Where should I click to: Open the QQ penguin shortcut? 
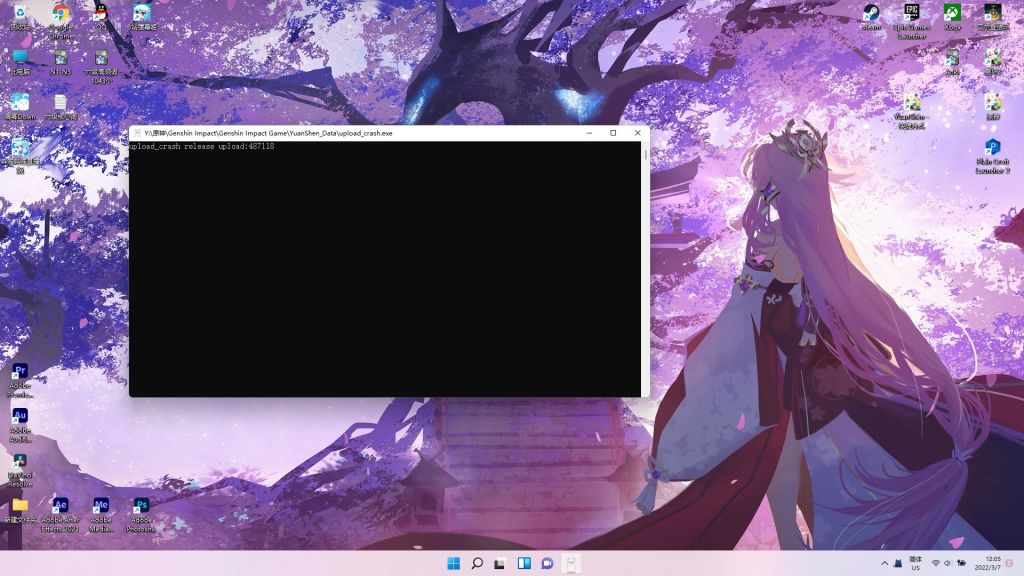(101, 17)
